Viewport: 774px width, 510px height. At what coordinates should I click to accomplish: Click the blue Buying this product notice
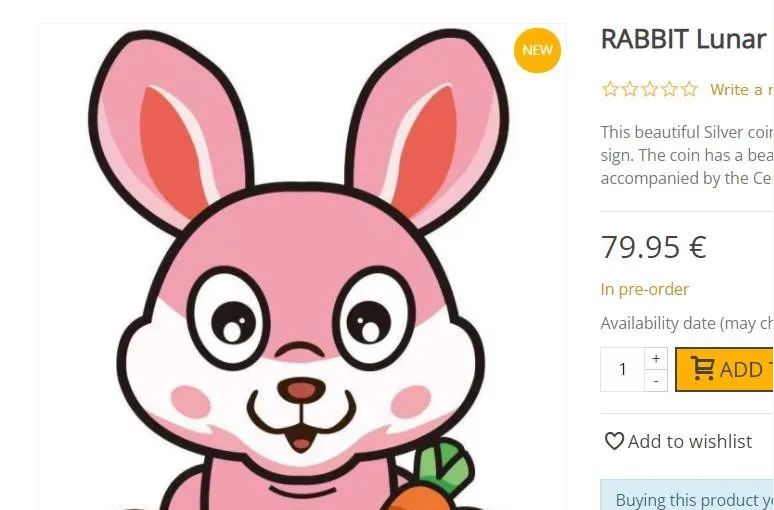(687, 495)
